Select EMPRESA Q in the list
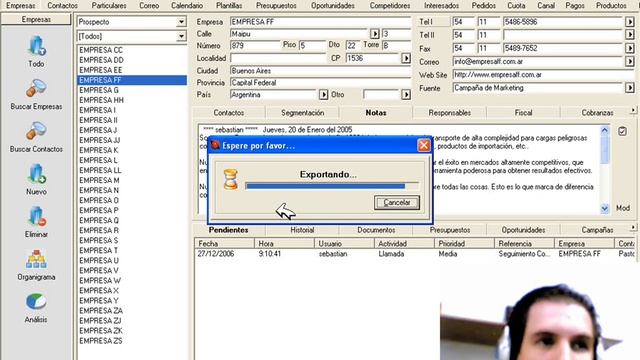Viewport: 640px width, 360px height. click(132, 220)
